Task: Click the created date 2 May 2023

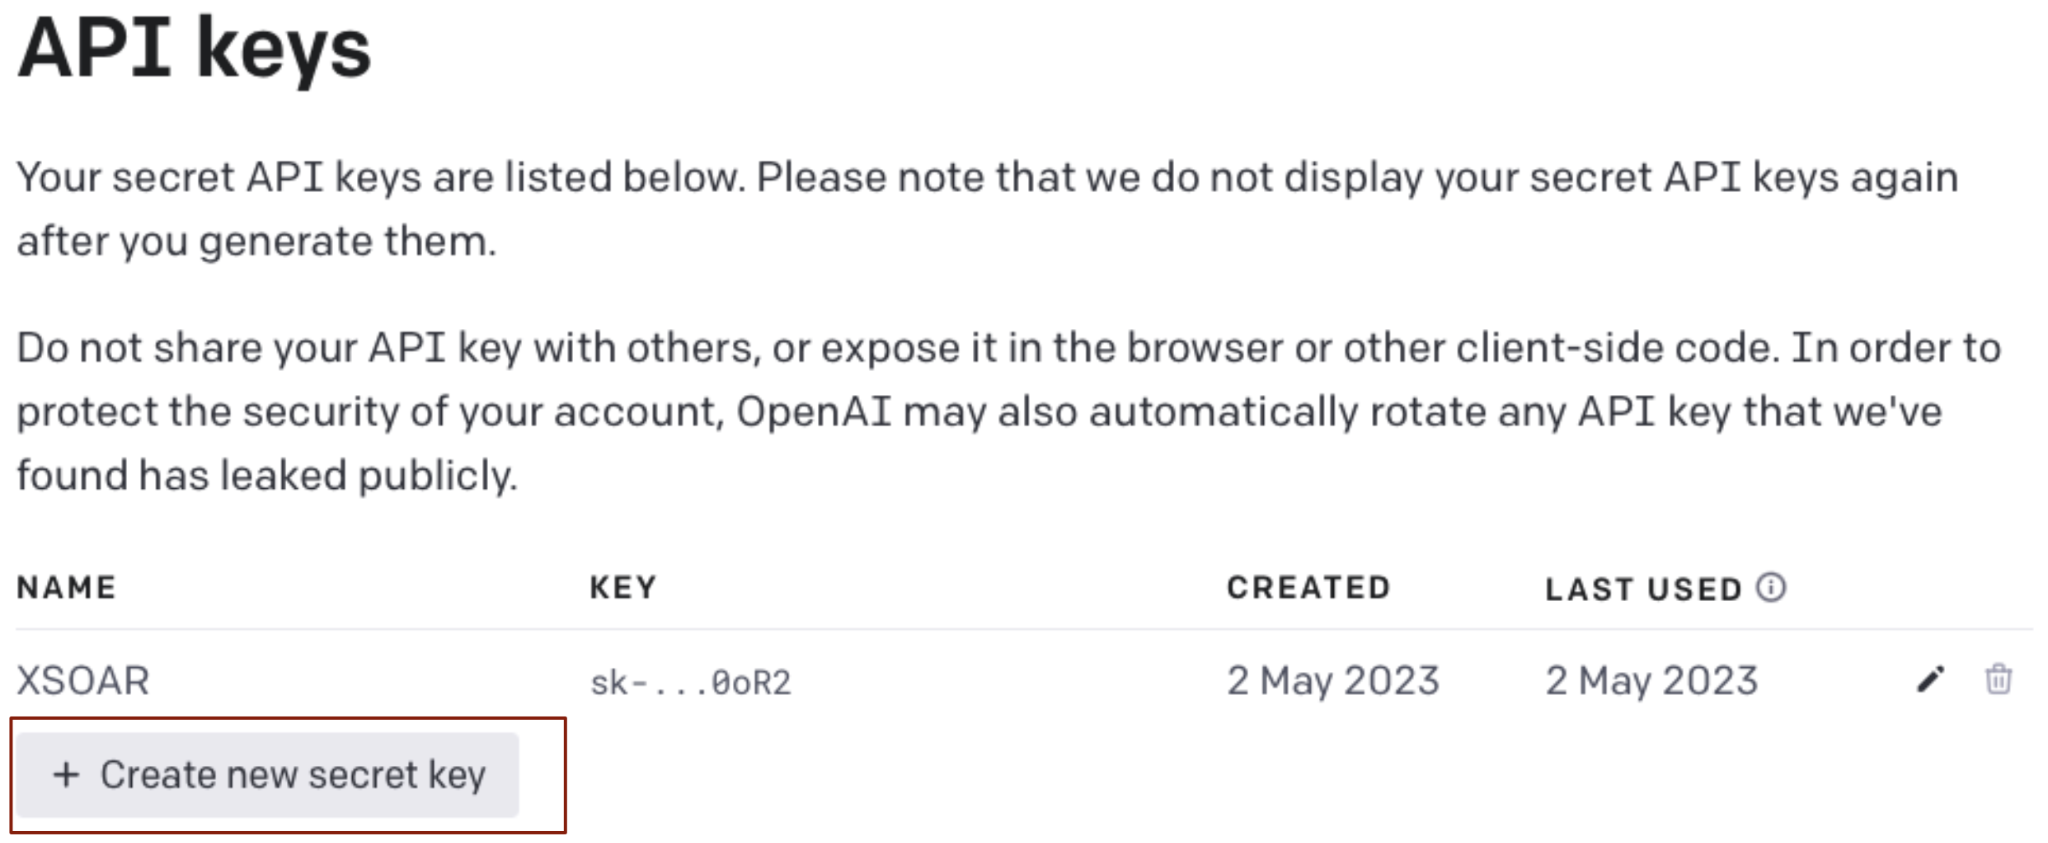Action: point(1333,681)
